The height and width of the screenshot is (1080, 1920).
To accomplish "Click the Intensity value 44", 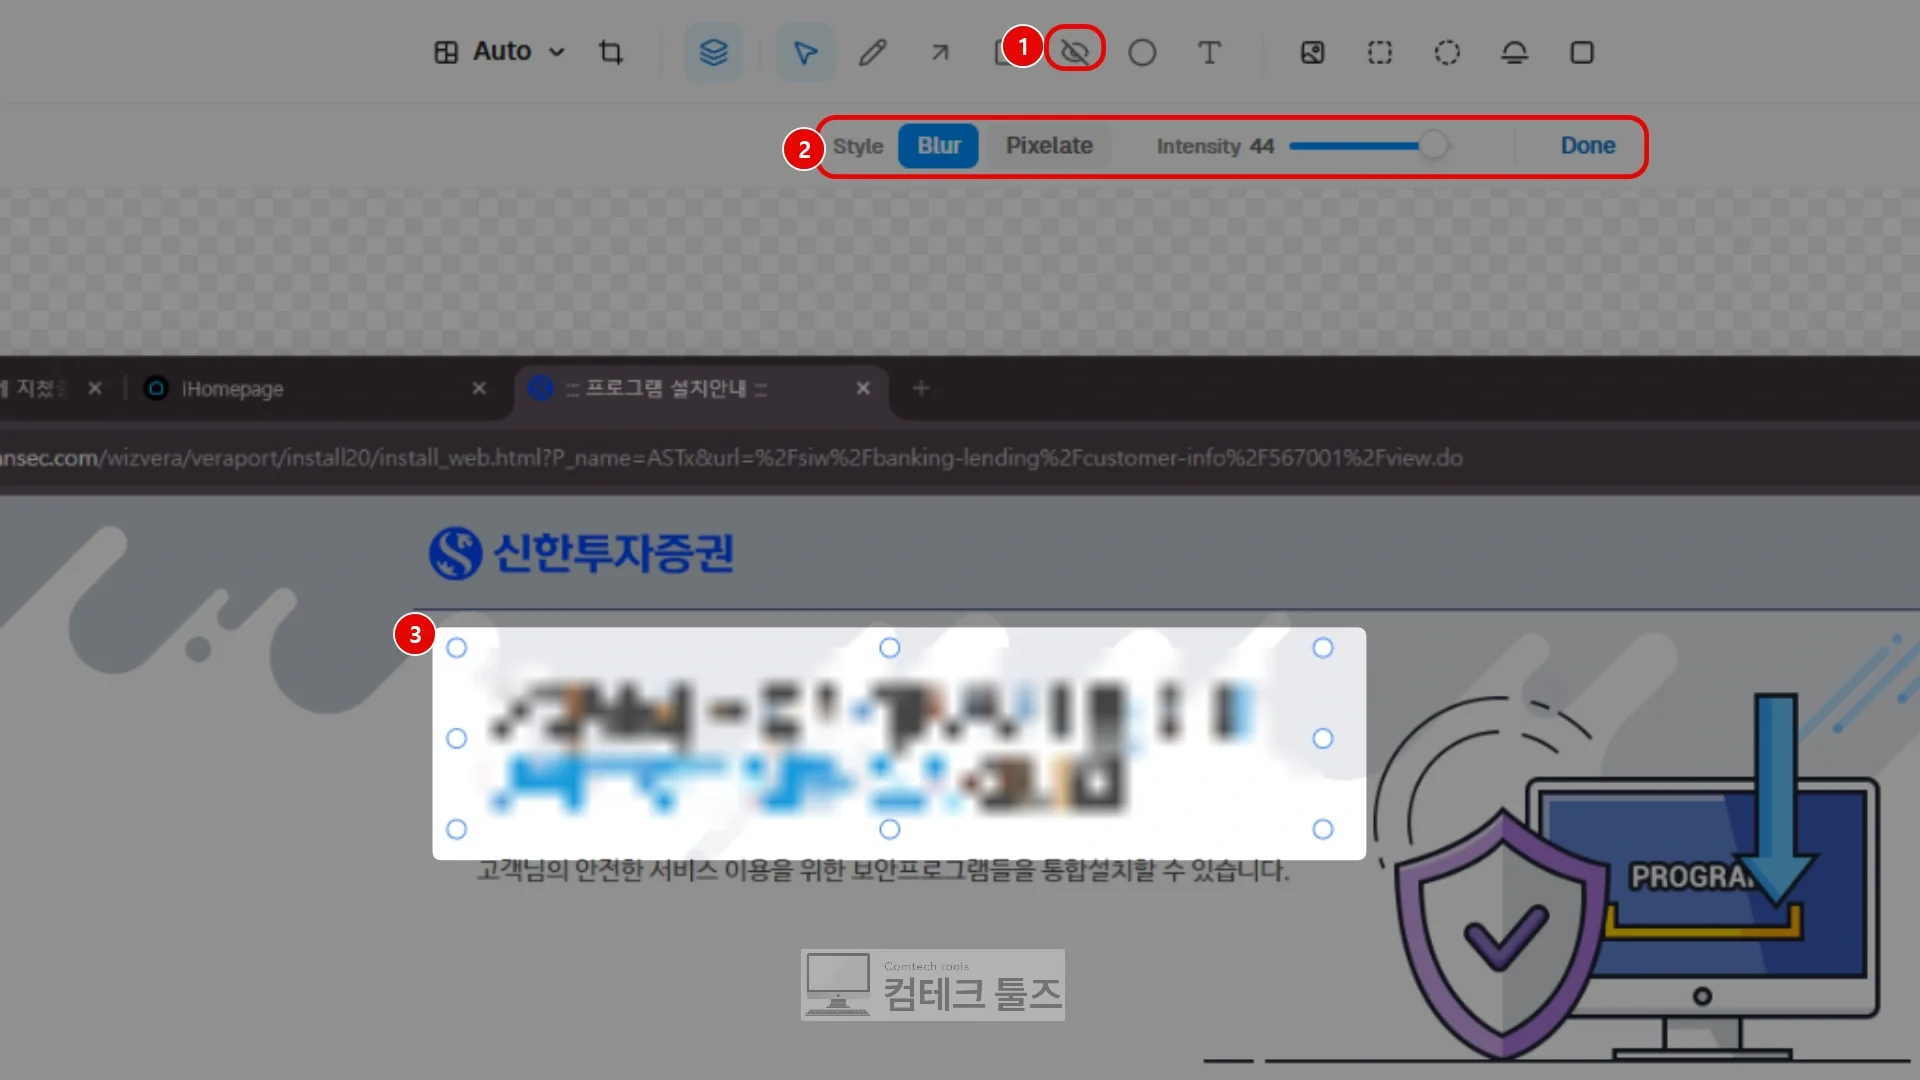I will tap(1262, 146).
